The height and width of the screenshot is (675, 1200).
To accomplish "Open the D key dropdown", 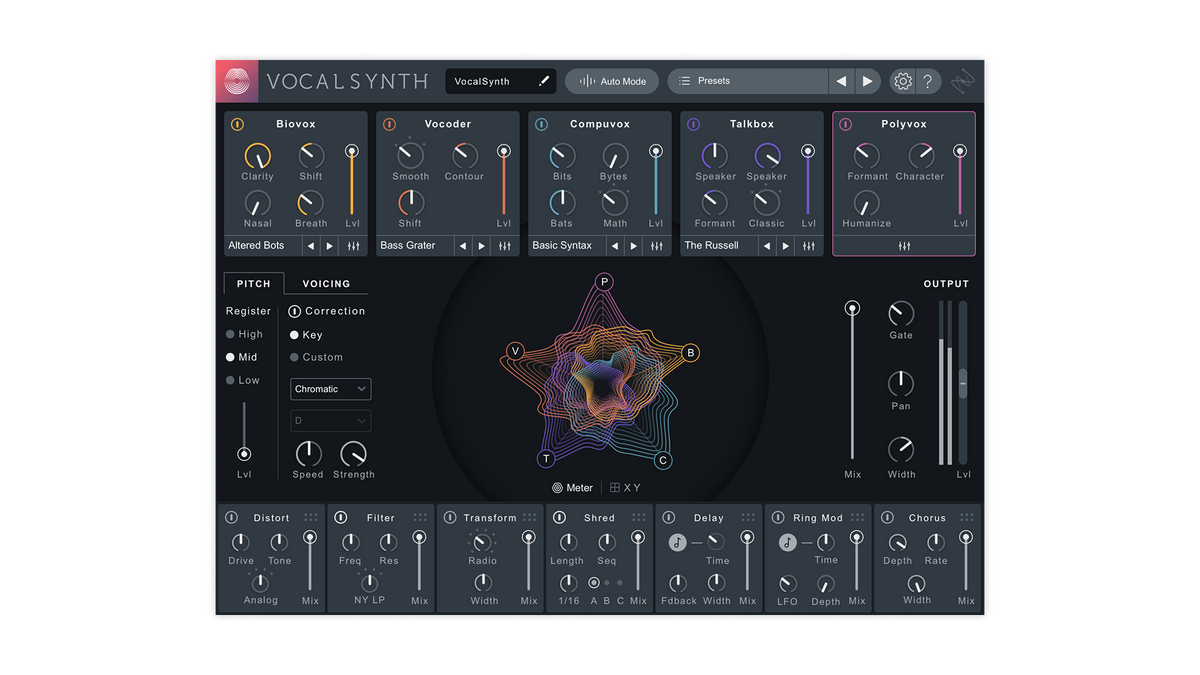I will click(x=331, y=421).
